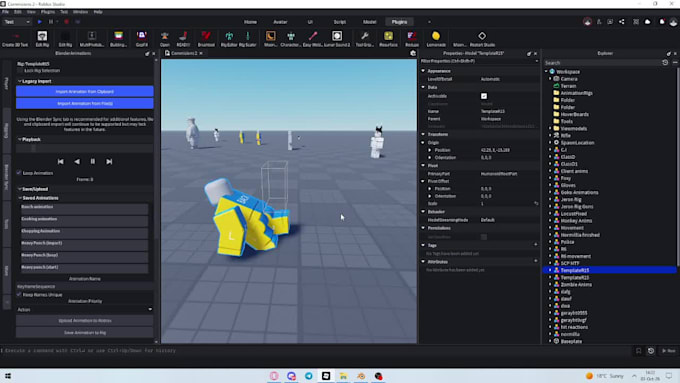The width and height of the screenshot is (680, 383).
Task: Select the Brushtool plugin
Action: pyautogui.click(x=206, y=39)
